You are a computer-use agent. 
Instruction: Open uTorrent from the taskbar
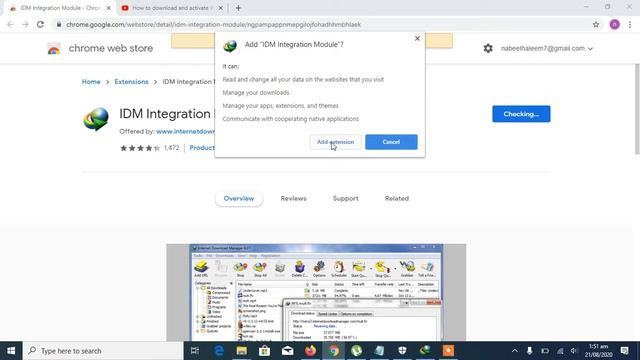click(356, 351)
